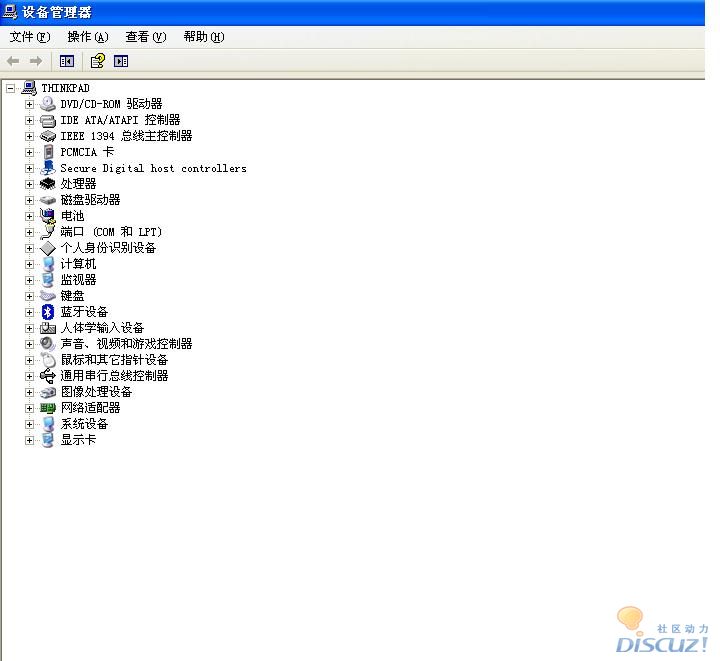Image resolution: width=720 pixels, height=661 pixels.
Task: Expand the 通用串行总线控制器 node
Action: (x=29, y=376)
